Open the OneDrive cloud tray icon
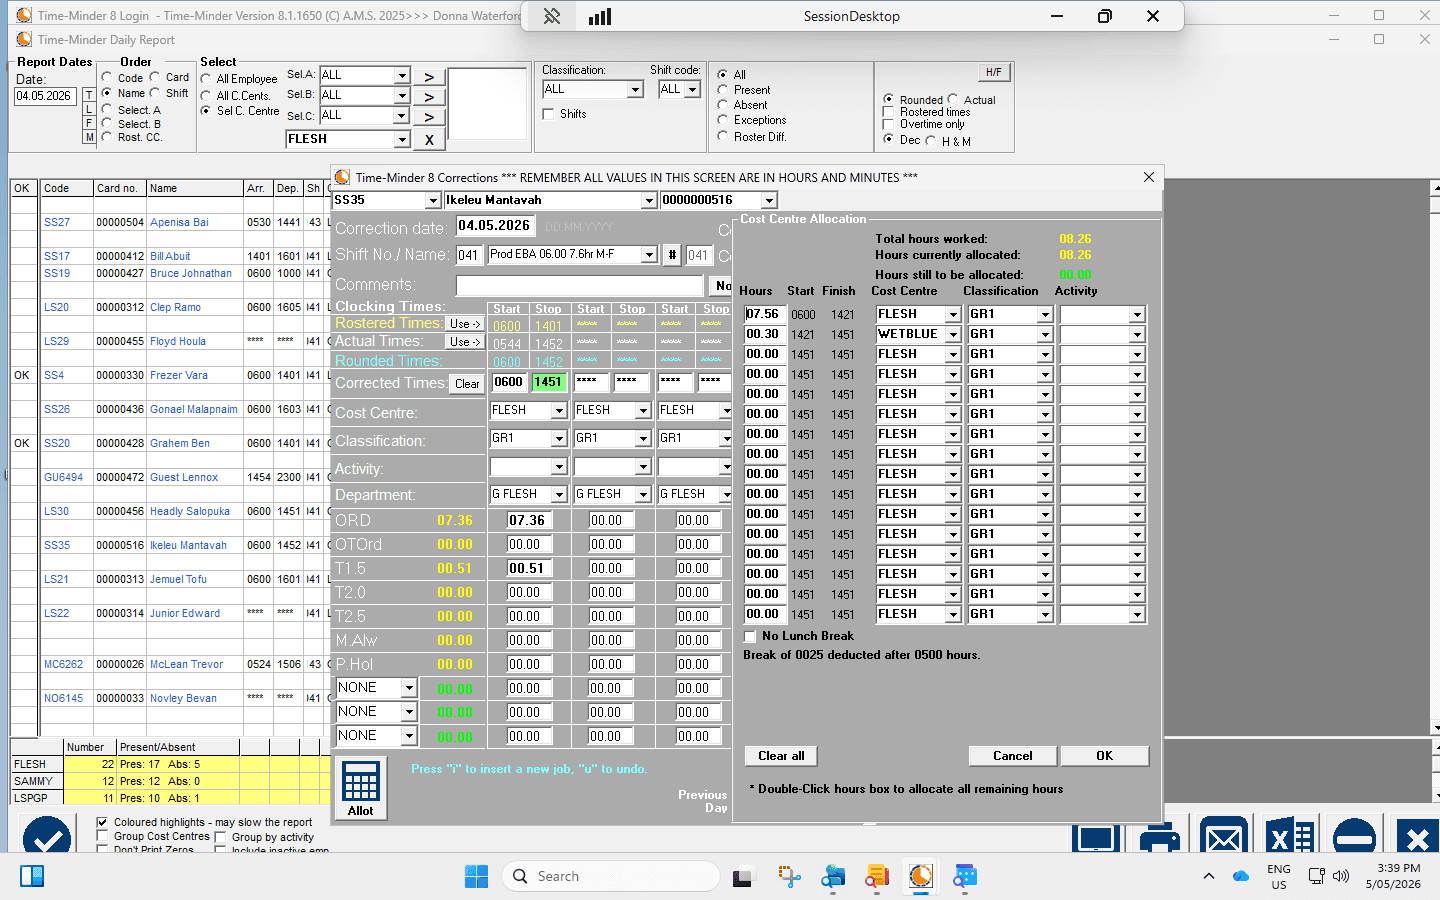 click(1241, 876)
